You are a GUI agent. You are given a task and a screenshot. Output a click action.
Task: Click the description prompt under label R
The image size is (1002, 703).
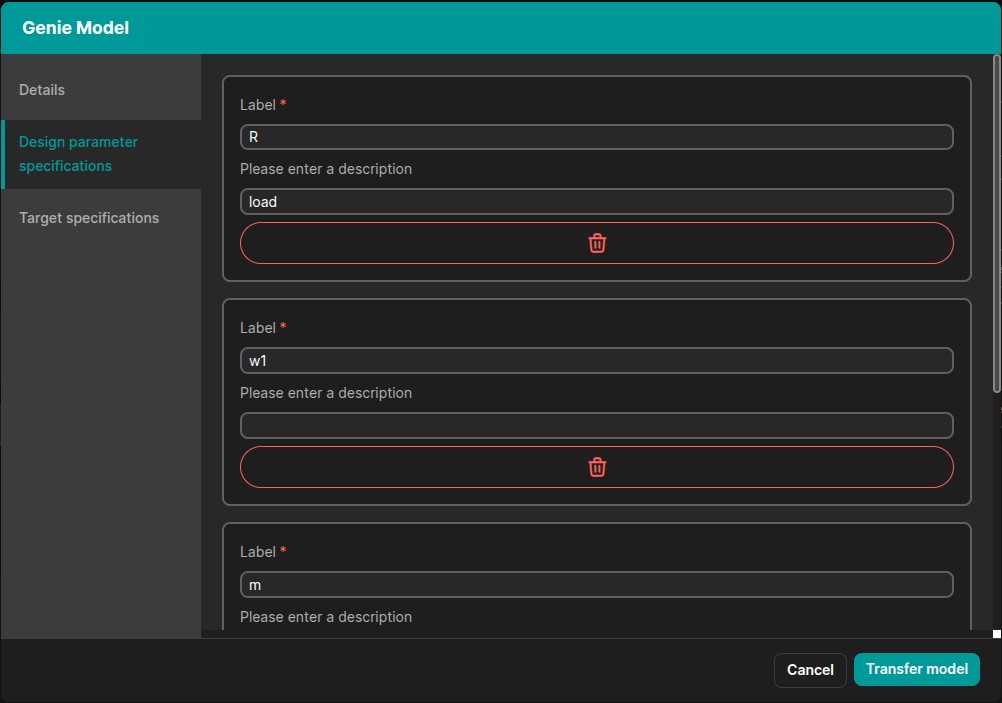click(x=326, y=169)
